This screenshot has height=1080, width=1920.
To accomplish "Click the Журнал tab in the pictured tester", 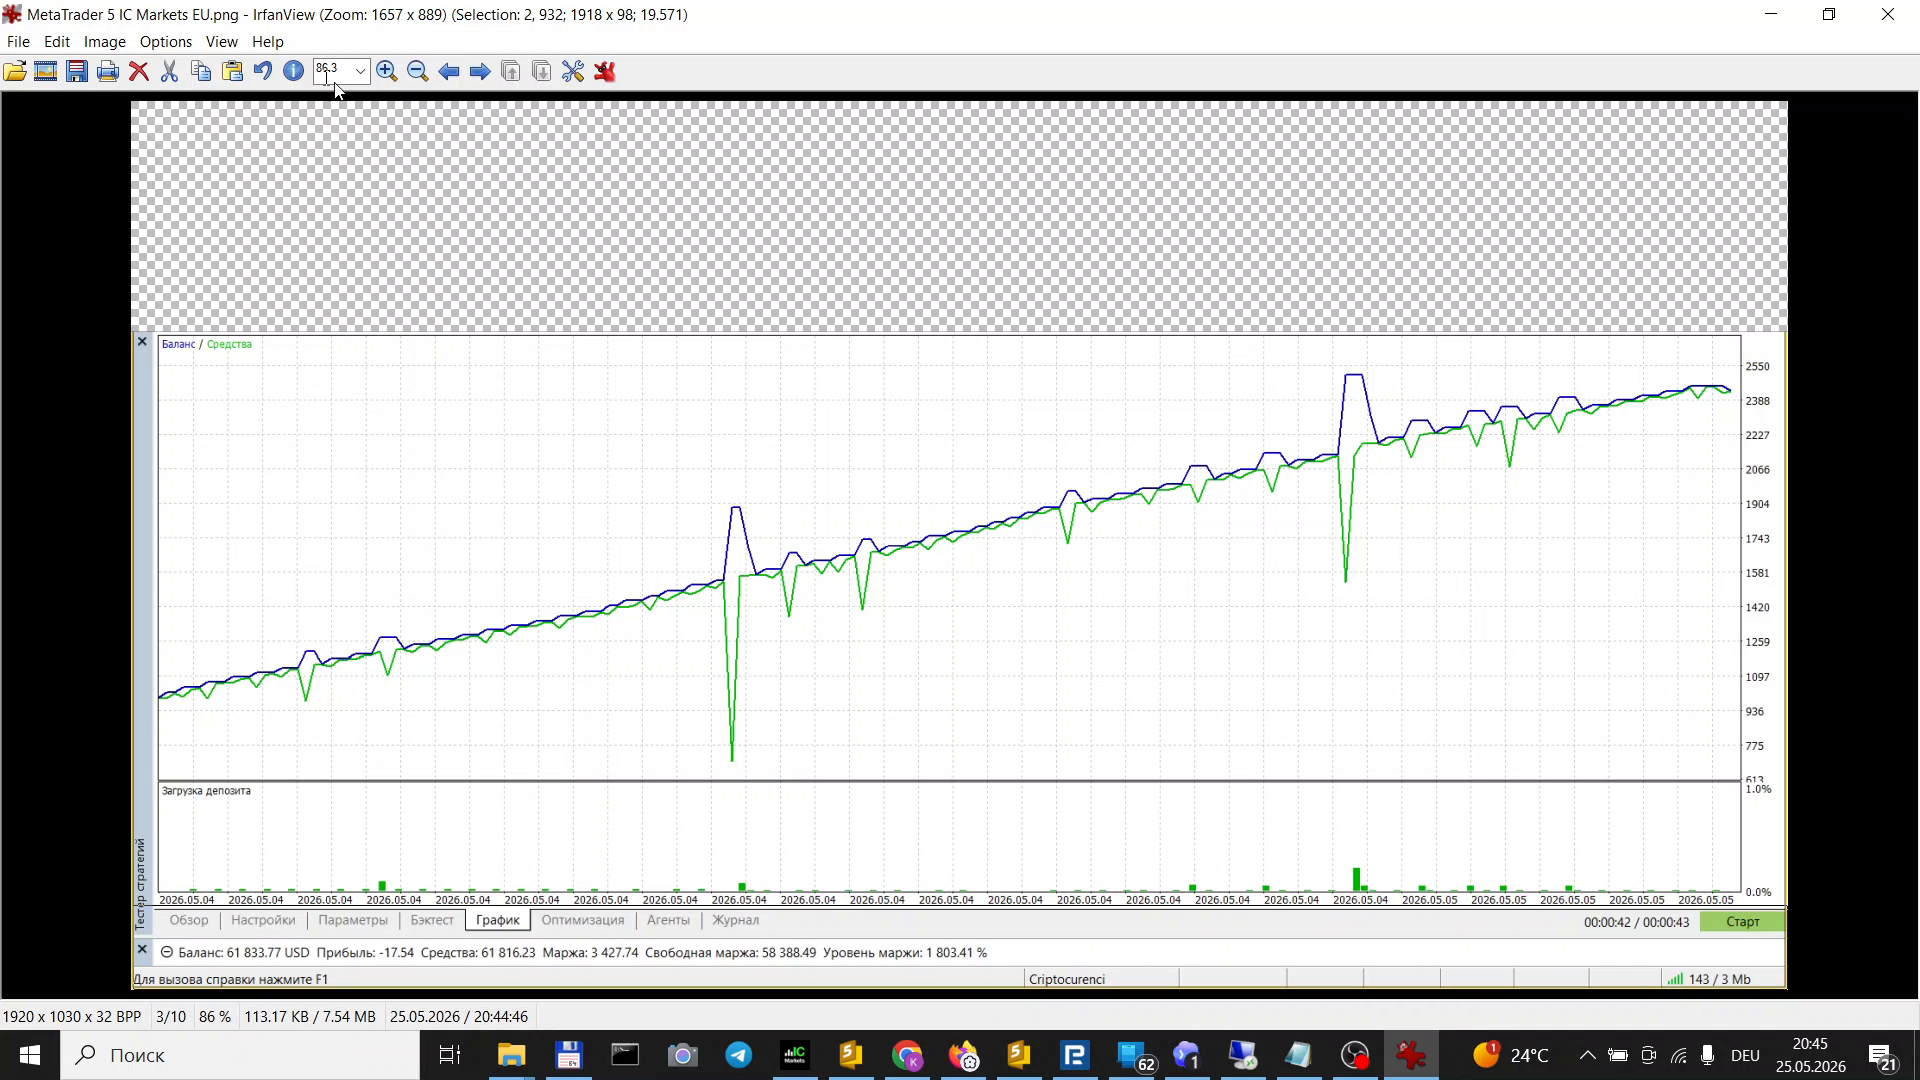I will point(735,920).
